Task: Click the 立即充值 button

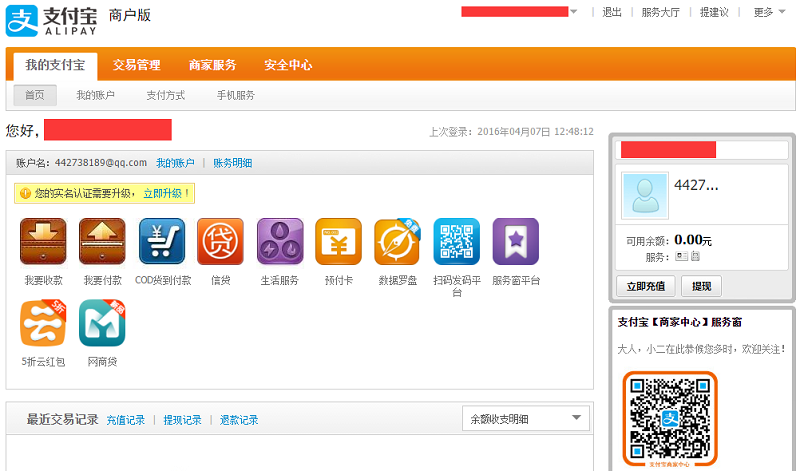Action: pos(645,286)
